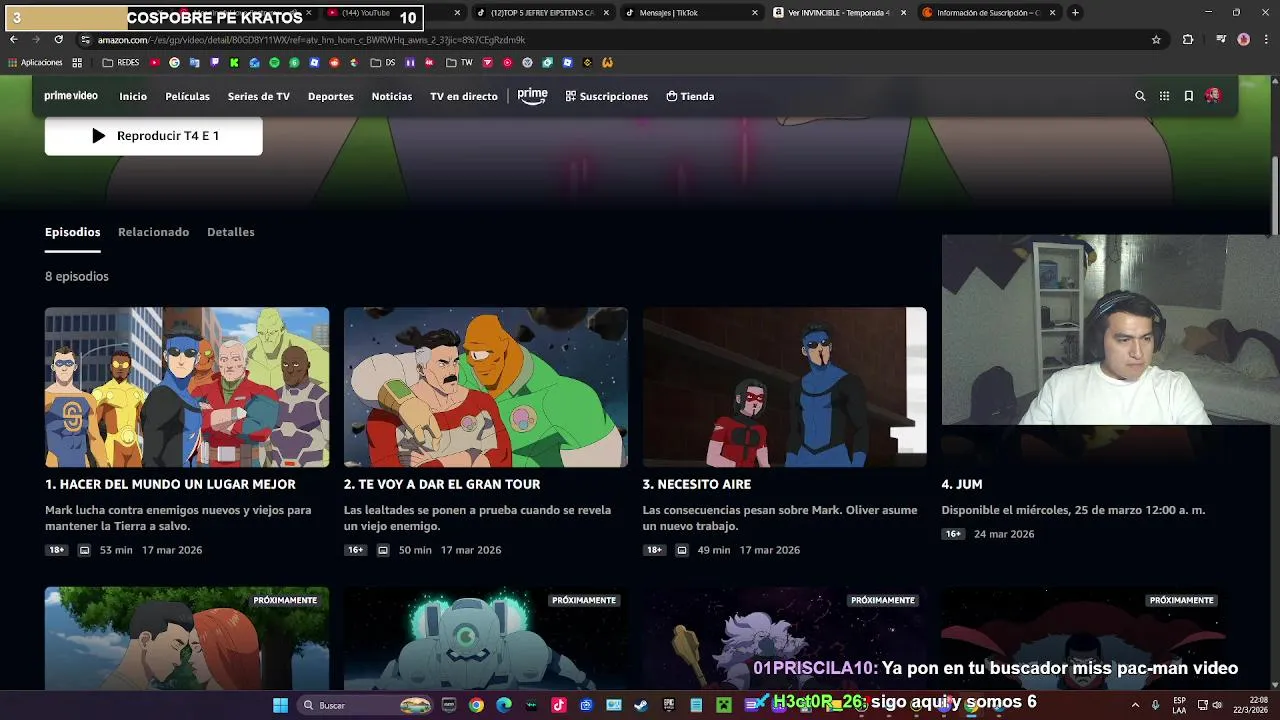
Task: Open Chrome profile avatar in toolbar
Action: (1243, 40)
